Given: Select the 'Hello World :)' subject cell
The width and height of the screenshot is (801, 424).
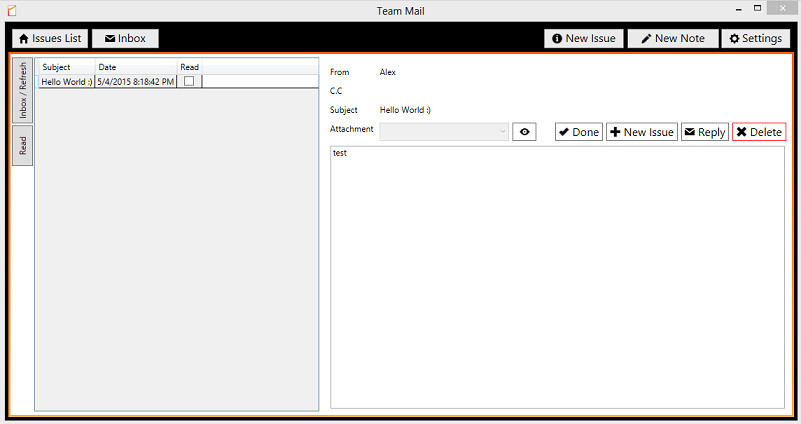Looking at the screenshot, I should click(67, 82).
